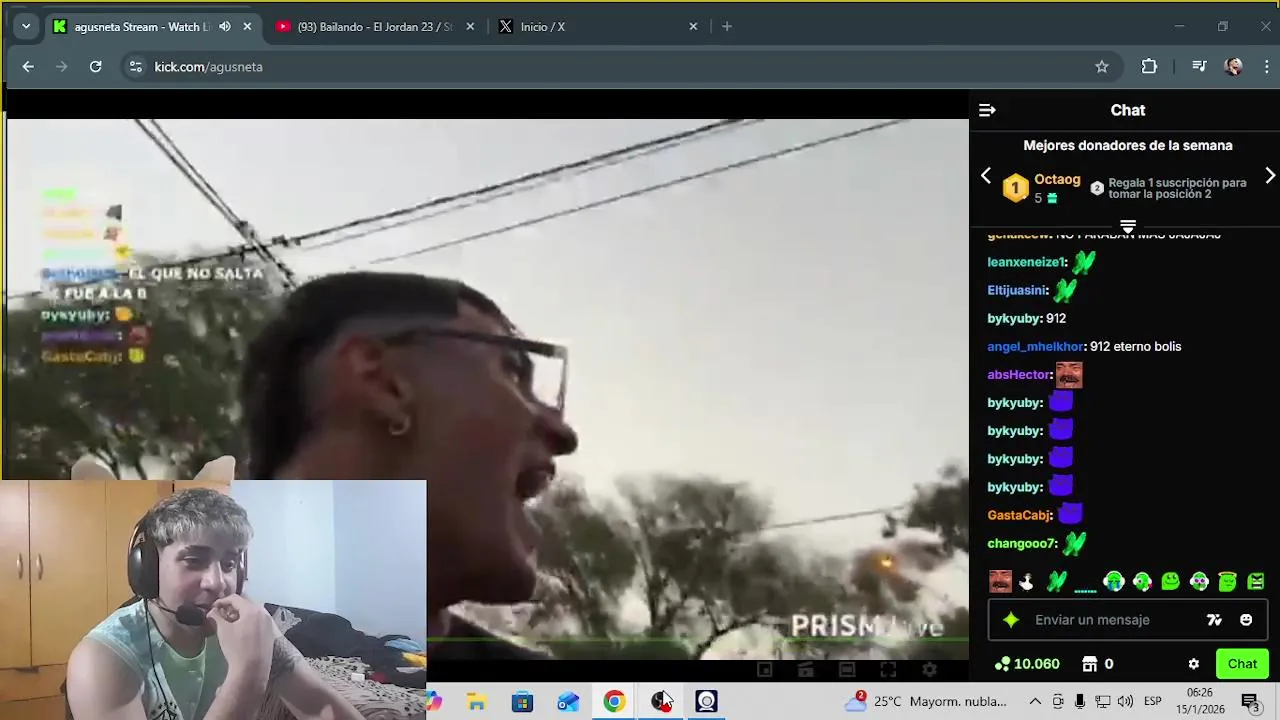Open File Explorer from the taskbar
This screenshot has width=1280, height=720.
476,702
